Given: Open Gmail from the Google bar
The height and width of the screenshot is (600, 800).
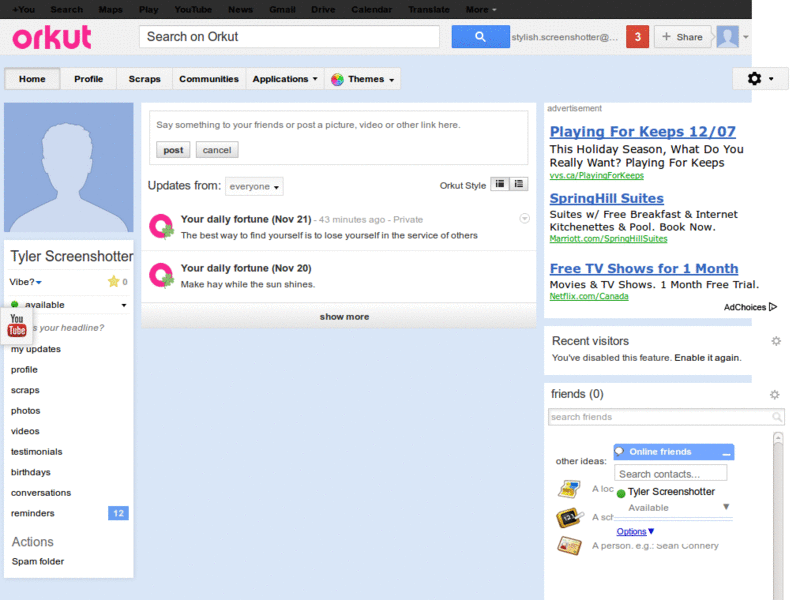Looking at the screenshot, I should click(x=282, y=9).
